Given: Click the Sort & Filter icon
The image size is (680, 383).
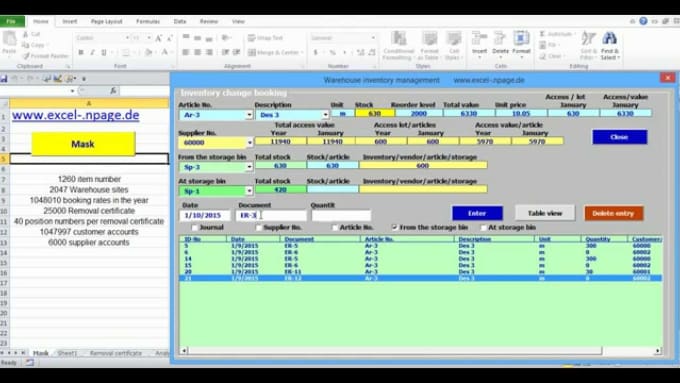Looking at the screenshot, I should 588,39.
